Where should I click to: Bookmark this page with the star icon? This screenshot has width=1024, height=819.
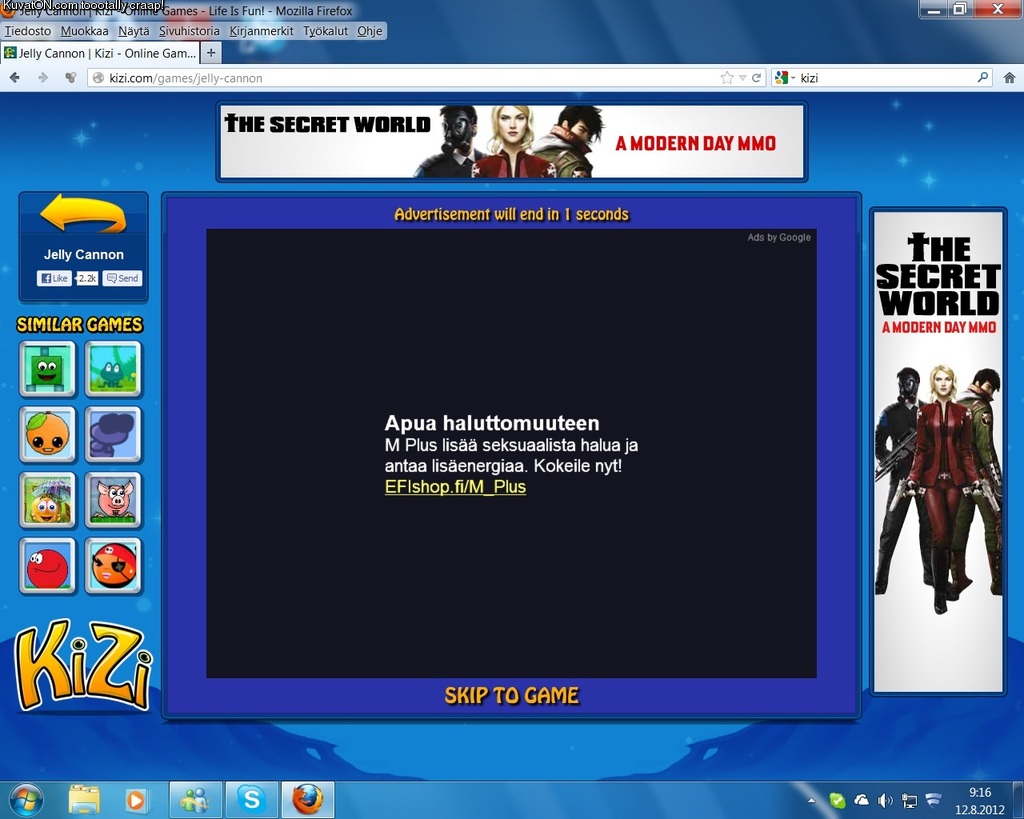point(727,78)
